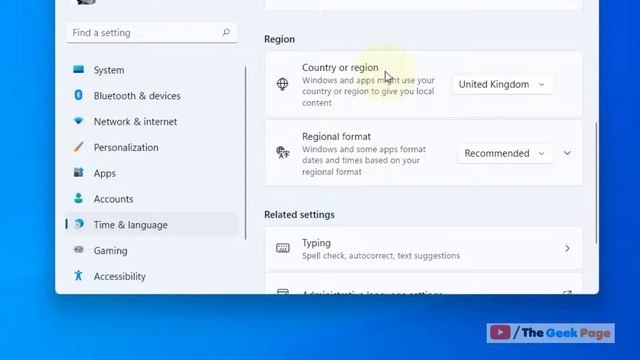Click the Find a setting search box

[x=152, y=32]
